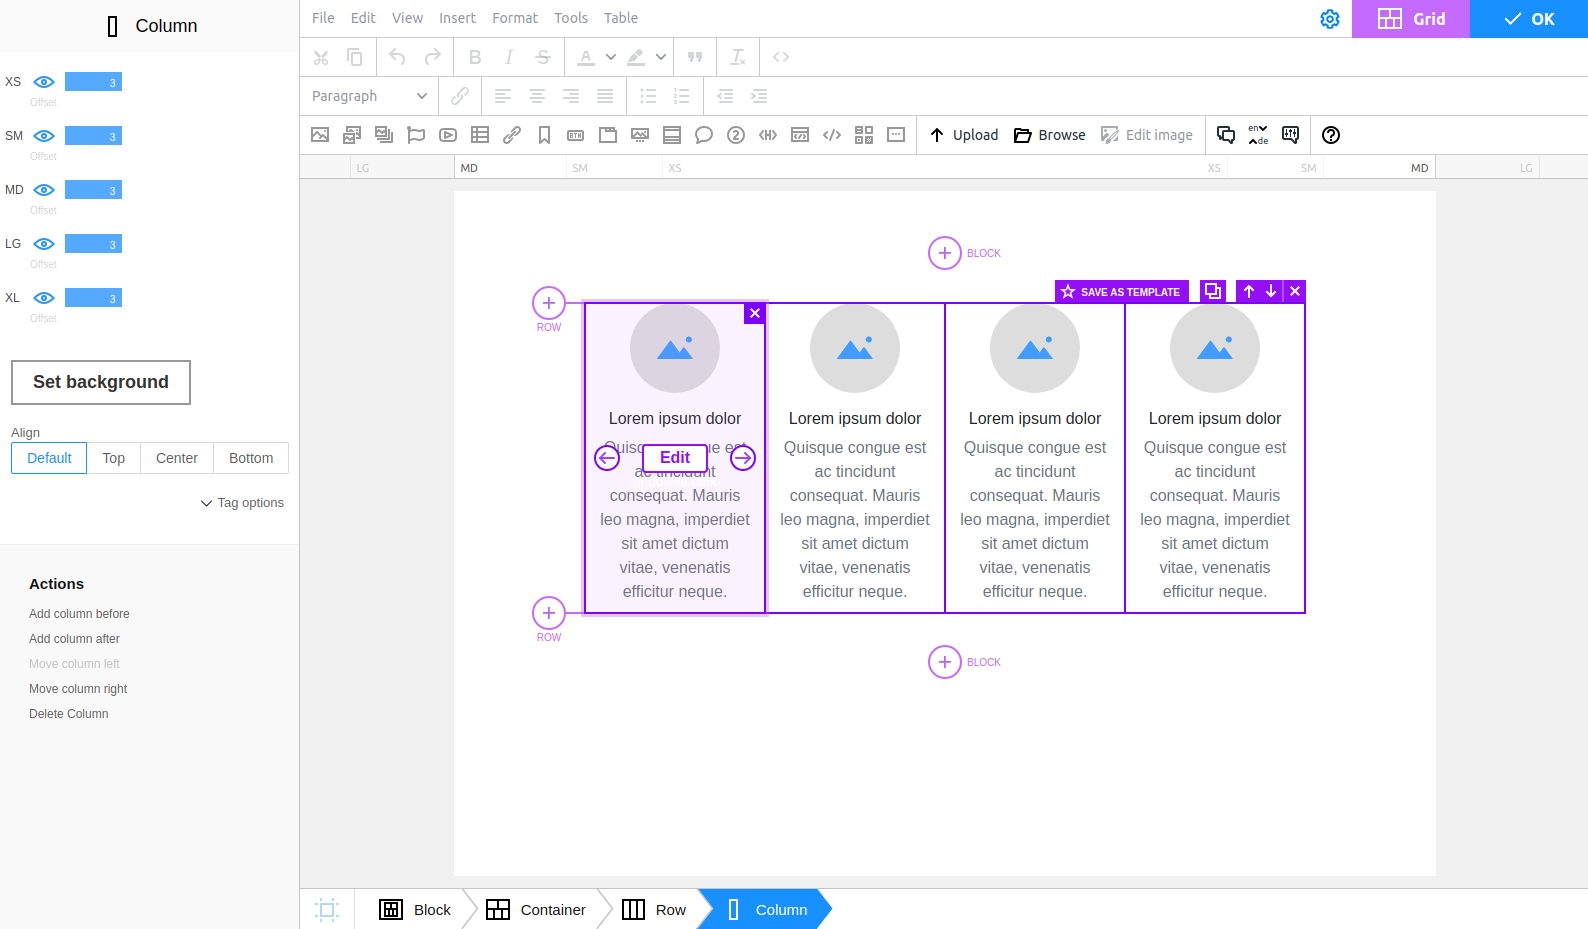
Task: Click the clear formatting icon
Action: pyautogui.click(x=738, y=57)
